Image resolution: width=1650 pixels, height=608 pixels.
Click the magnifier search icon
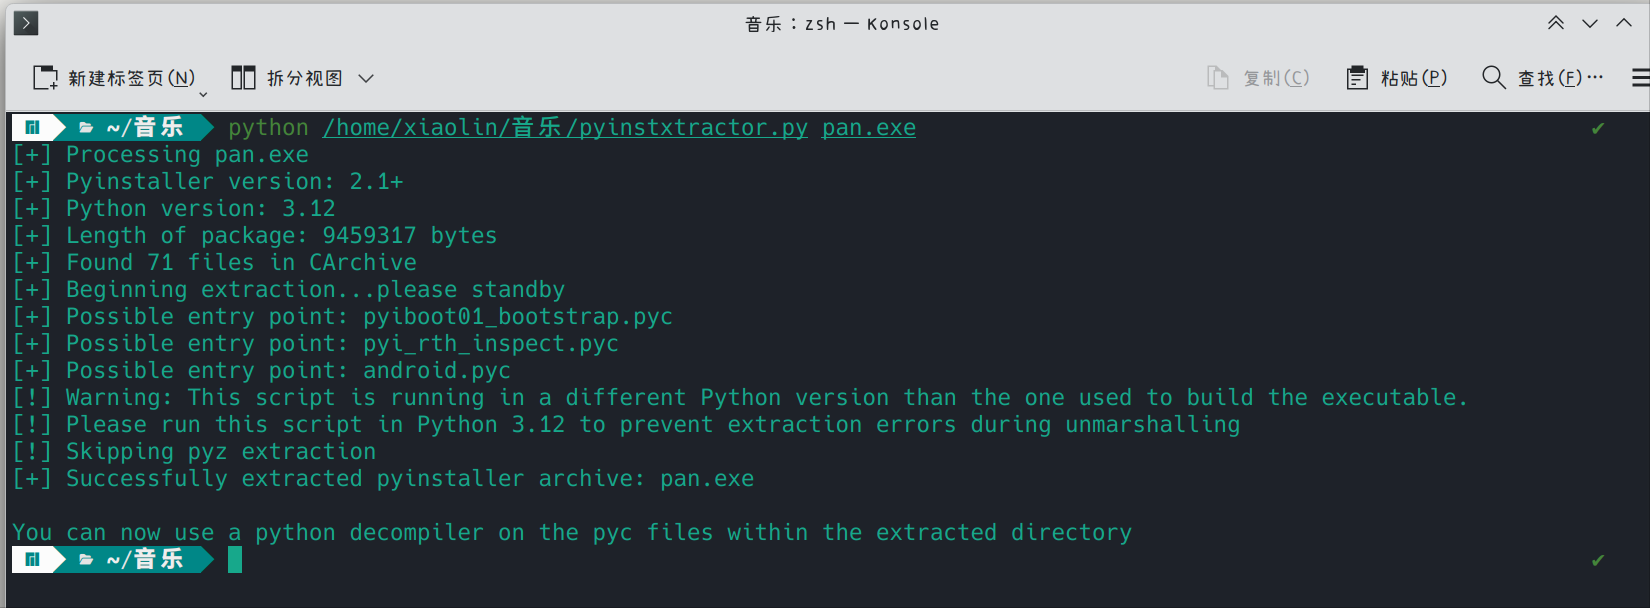coord(1493,78)
